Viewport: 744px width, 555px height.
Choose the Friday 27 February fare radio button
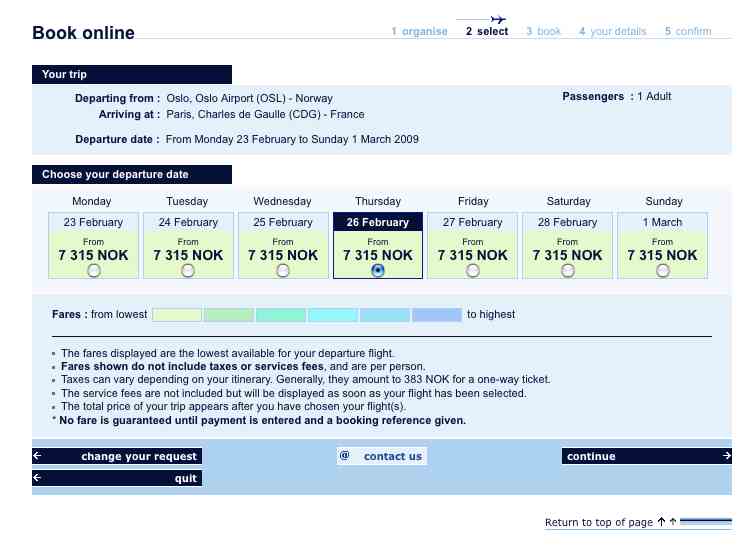tap(473, 270)
